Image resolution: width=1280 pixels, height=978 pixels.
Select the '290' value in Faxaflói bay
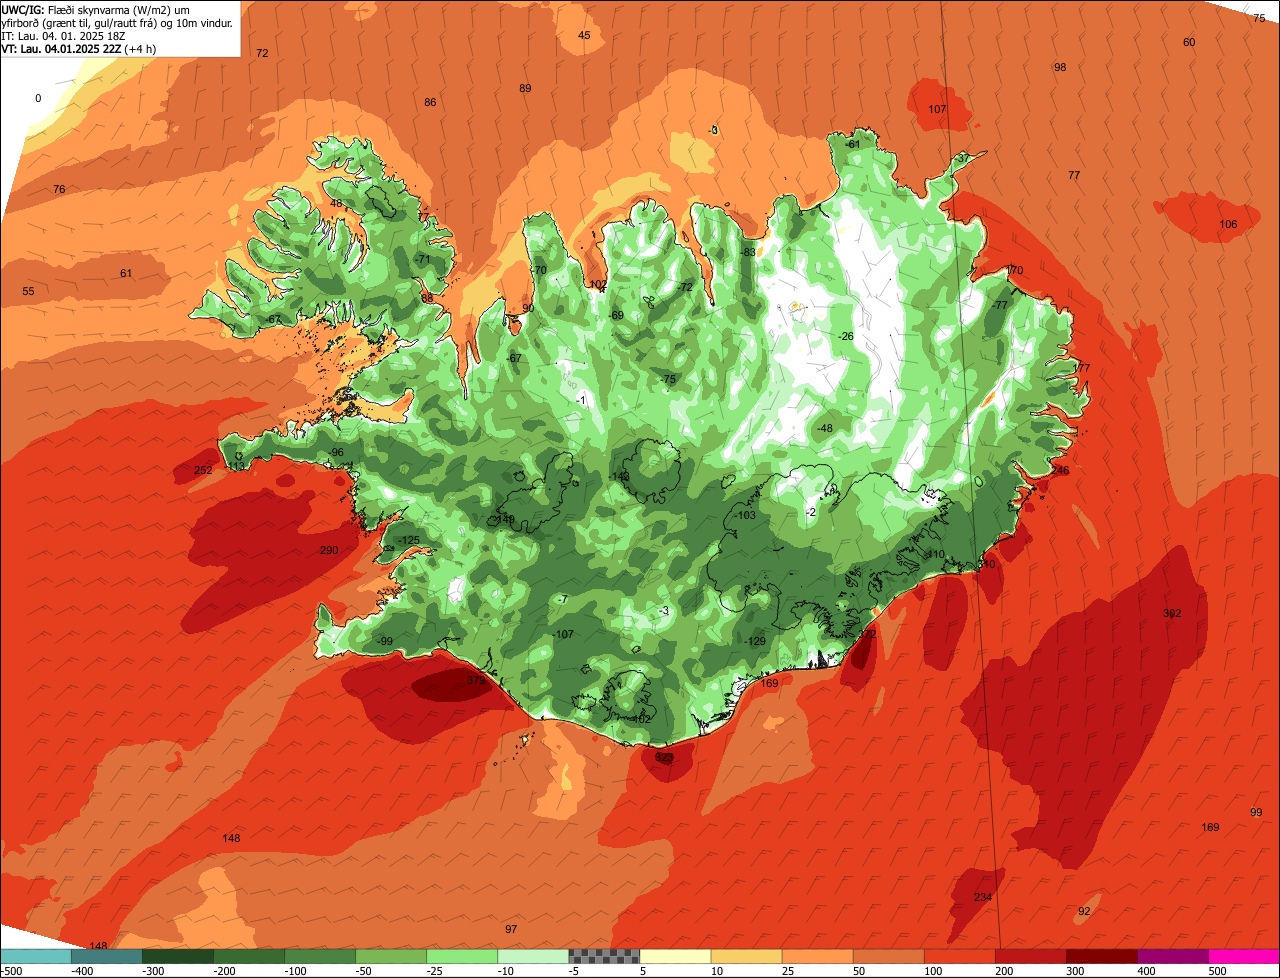coord(329,550)
